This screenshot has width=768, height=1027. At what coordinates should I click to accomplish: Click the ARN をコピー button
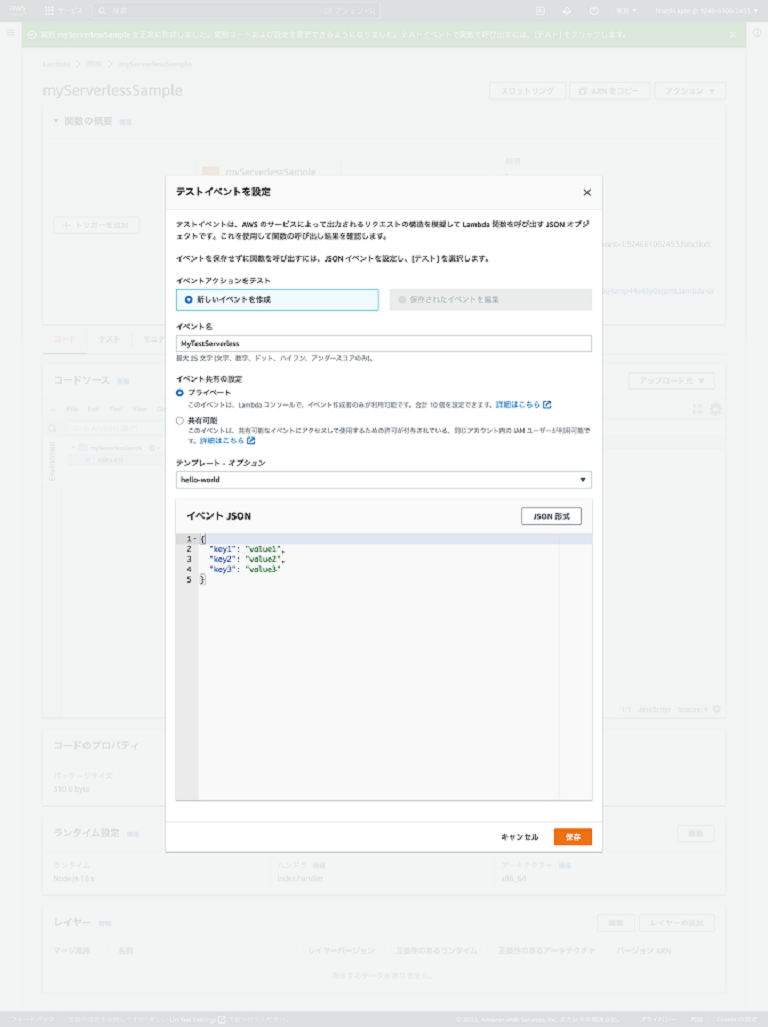point(609,91)
